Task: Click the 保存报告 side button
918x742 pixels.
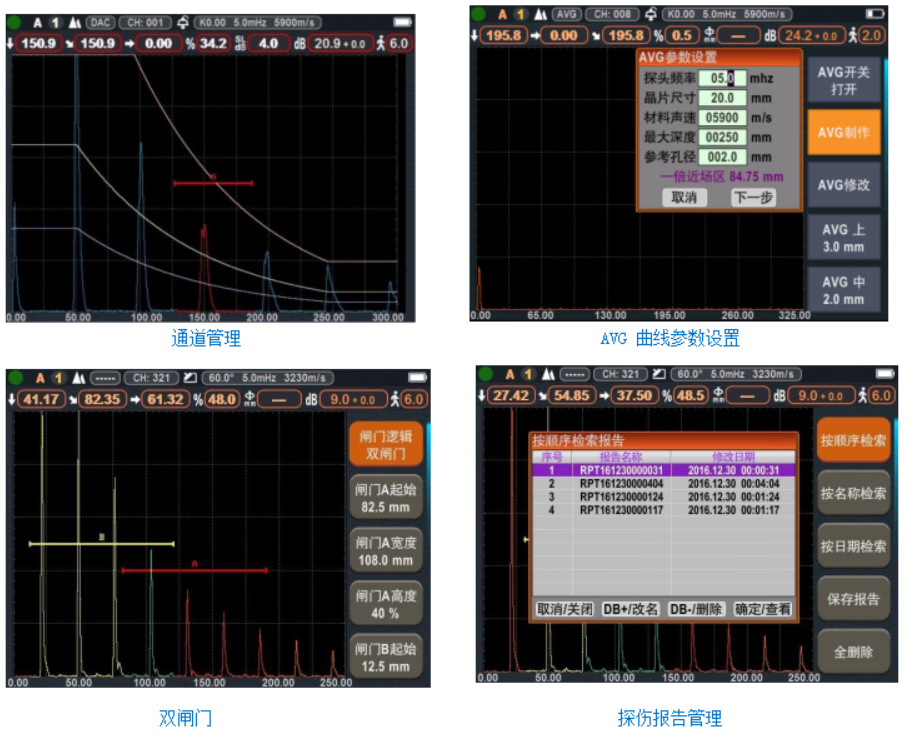Action: (x=854, y=599)
